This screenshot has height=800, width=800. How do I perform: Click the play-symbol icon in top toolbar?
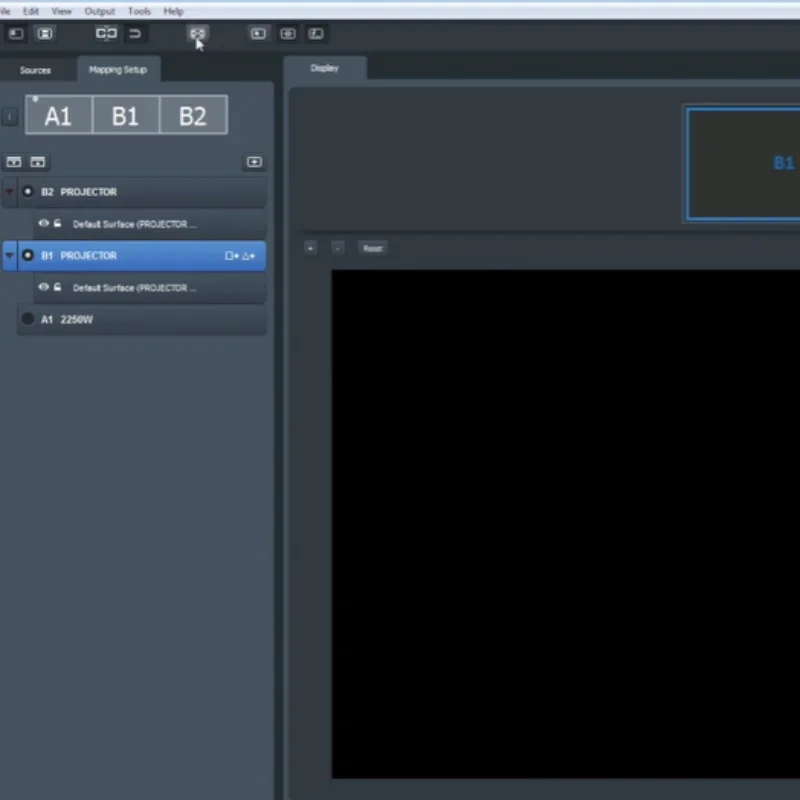[x=258, y=33]
